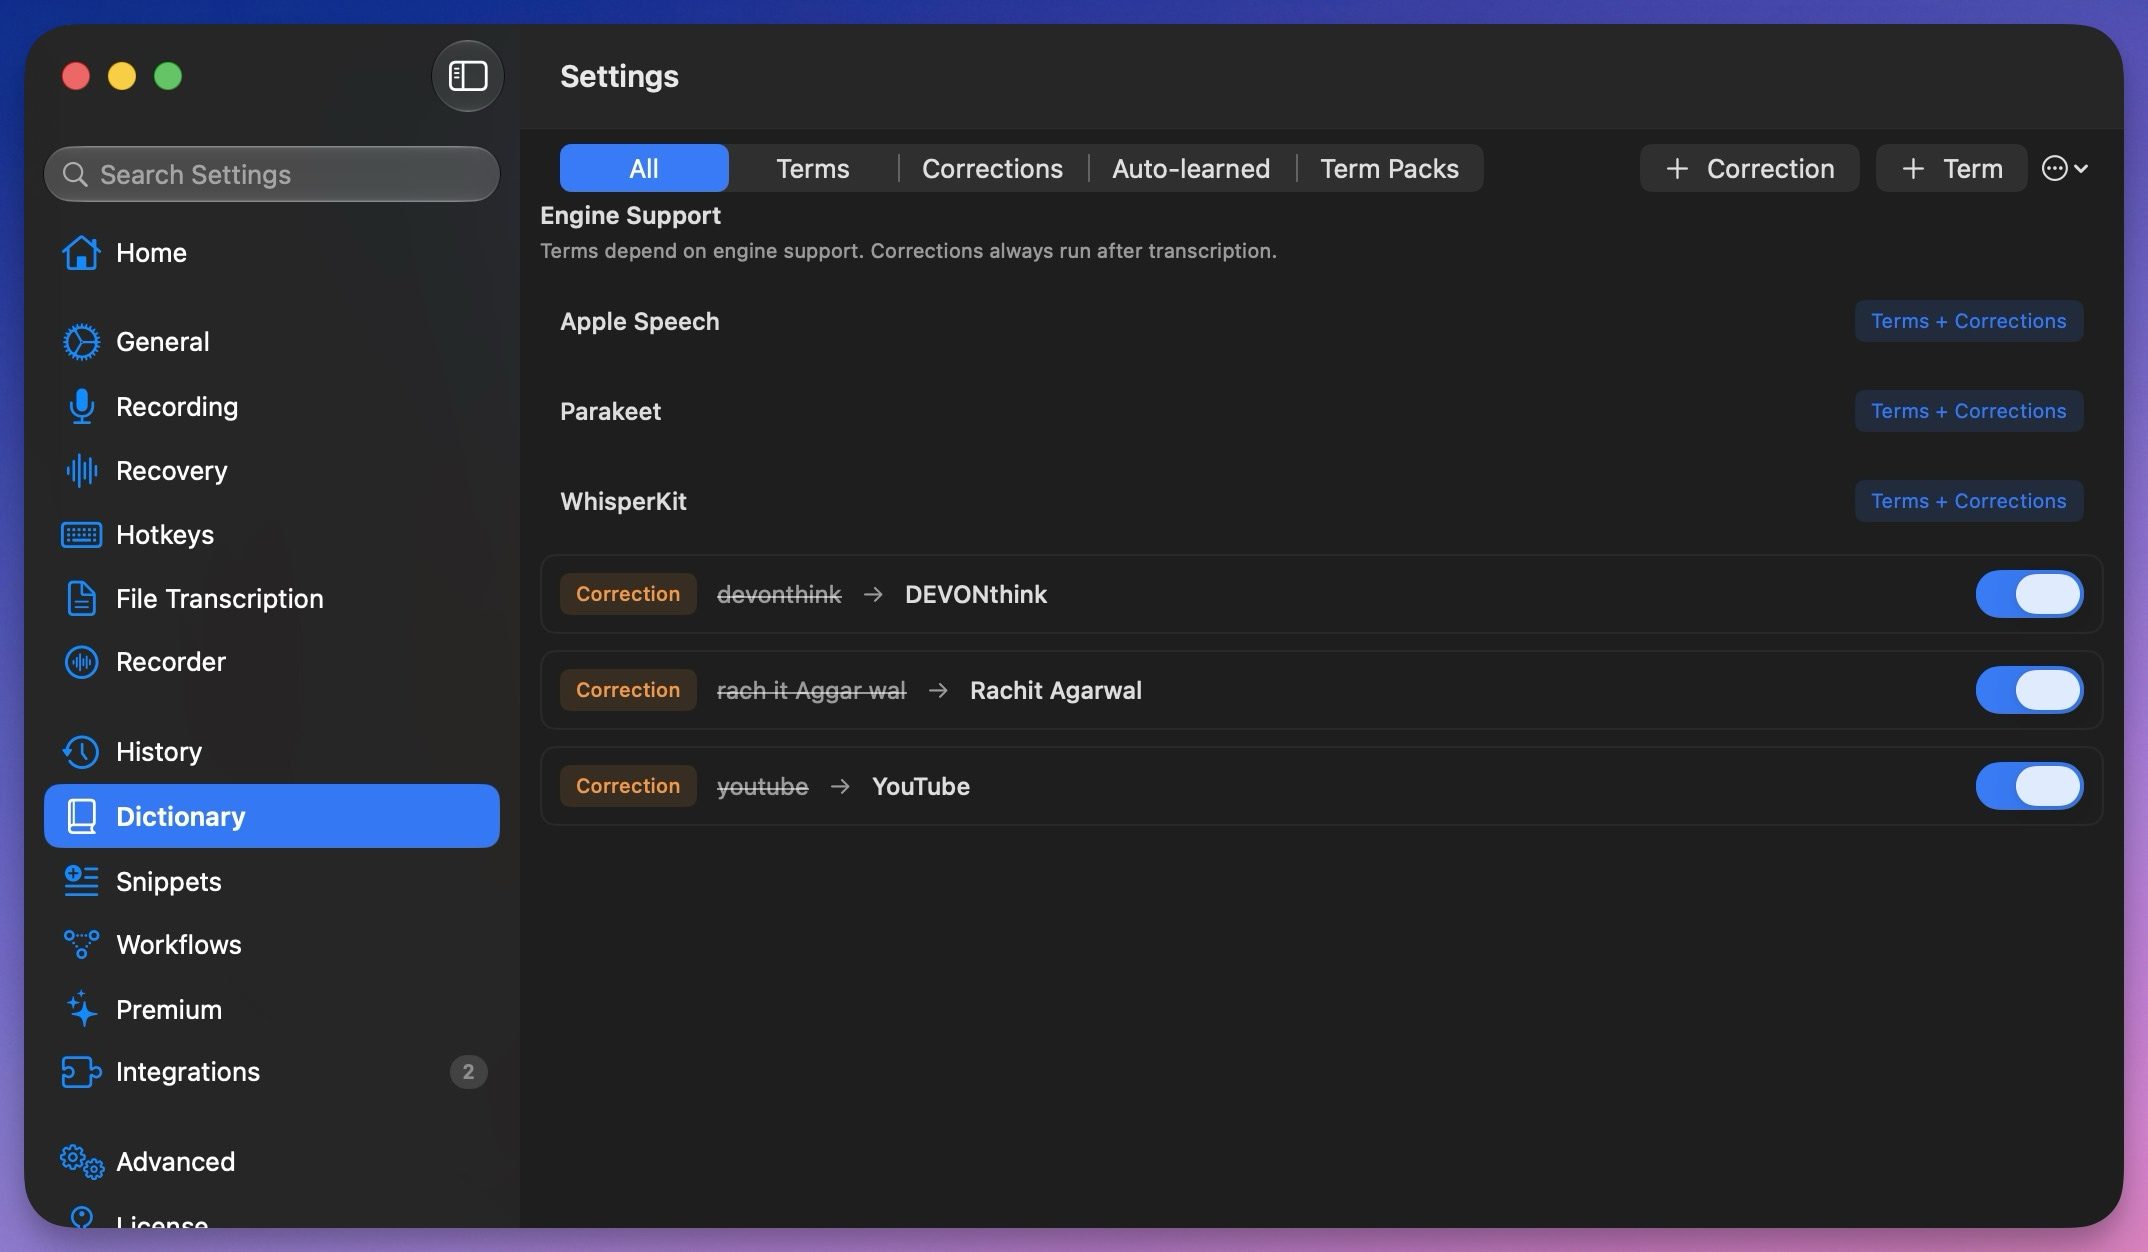Open the Corrections tab

click(992, 168)
